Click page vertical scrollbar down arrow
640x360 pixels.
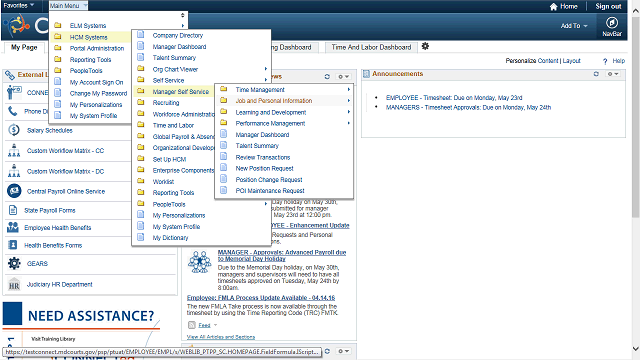[636, 349]
